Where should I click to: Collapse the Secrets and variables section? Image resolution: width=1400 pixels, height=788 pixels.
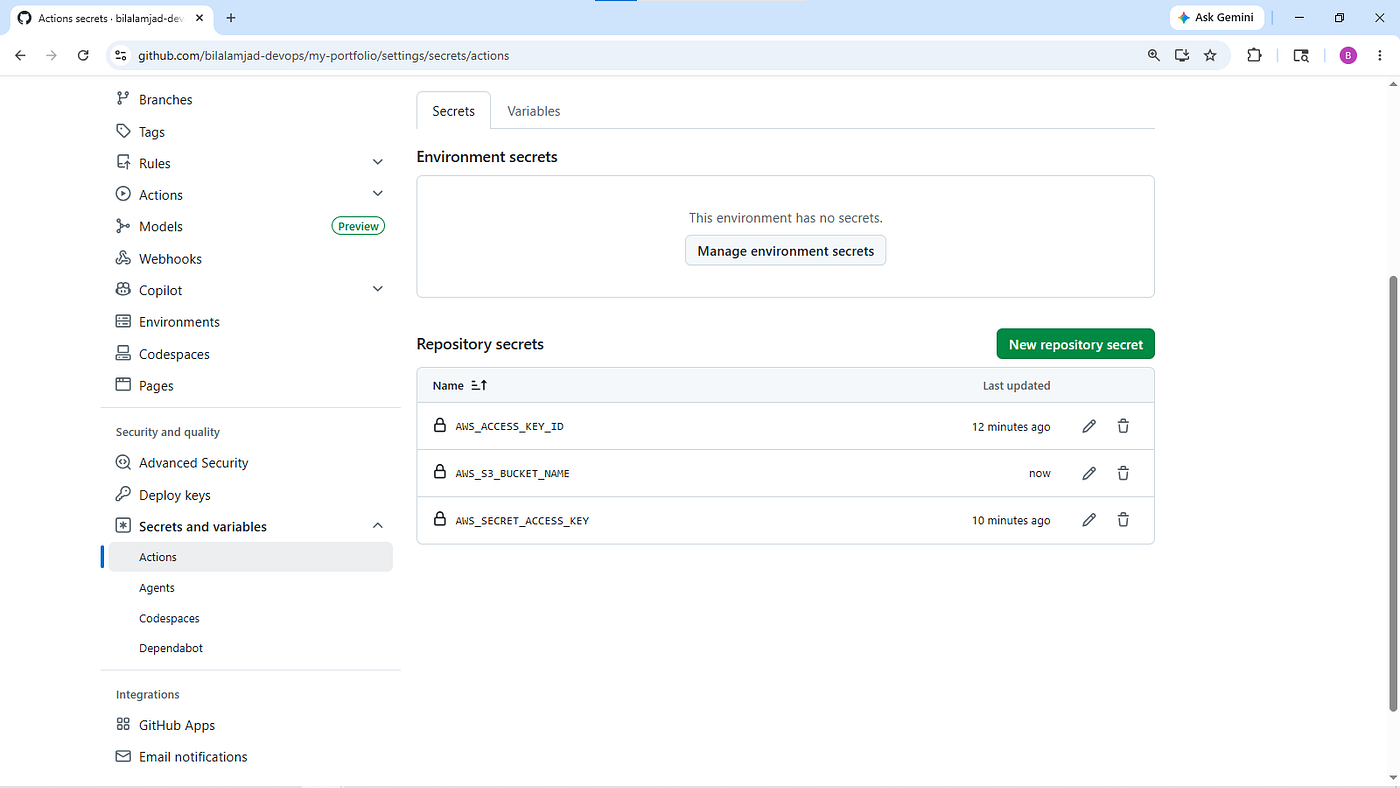coord(378,526)
